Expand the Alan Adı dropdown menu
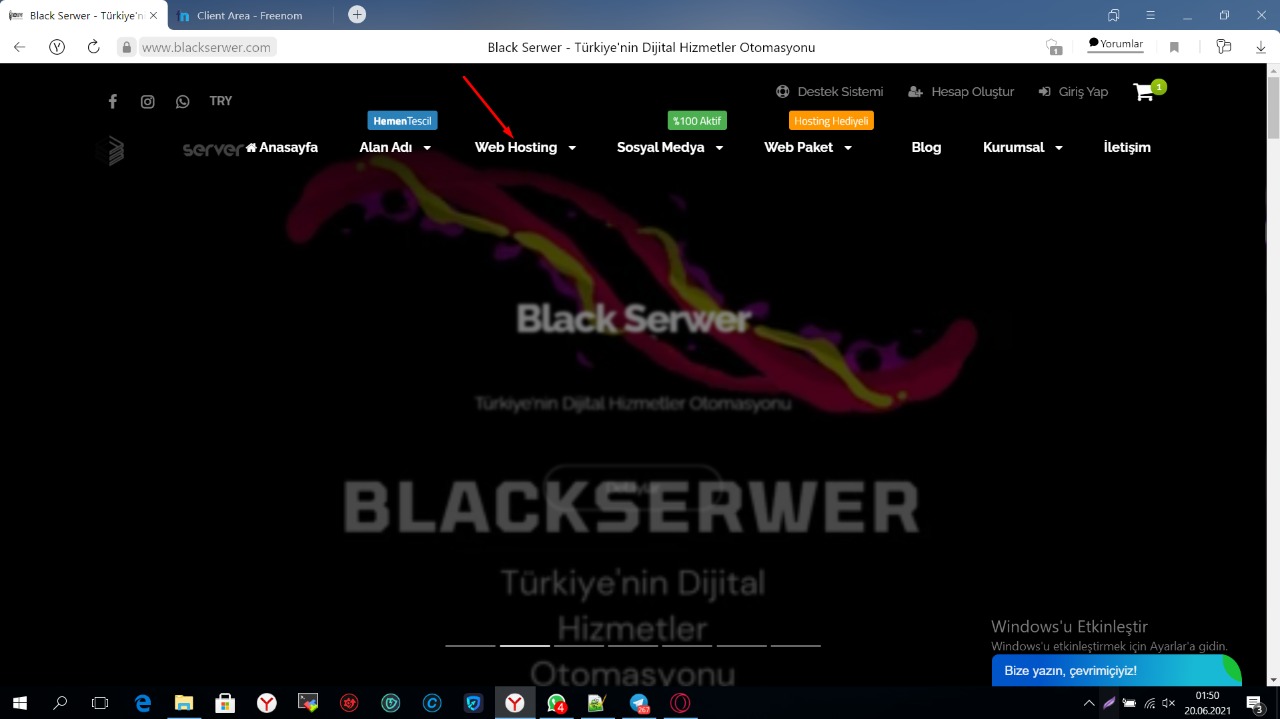 pyautogui.click(x=395, y=147)
